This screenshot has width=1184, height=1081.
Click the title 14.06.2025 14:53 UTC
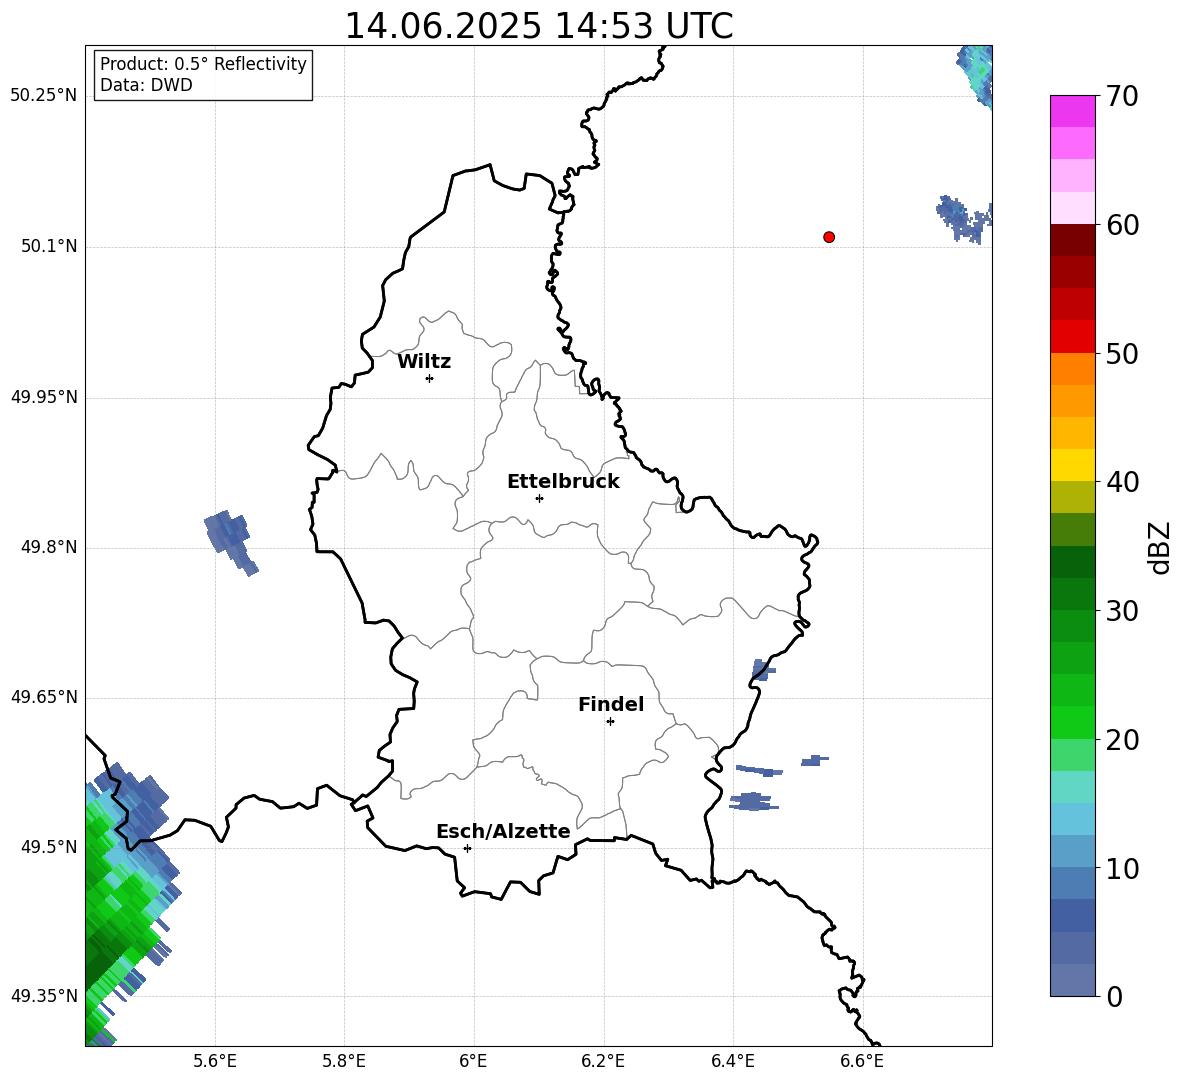tap(539, 26)
